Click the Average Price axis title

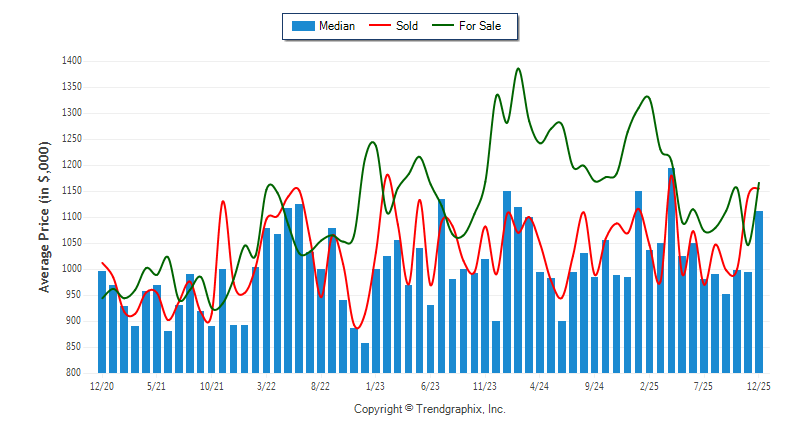(44, 217)
